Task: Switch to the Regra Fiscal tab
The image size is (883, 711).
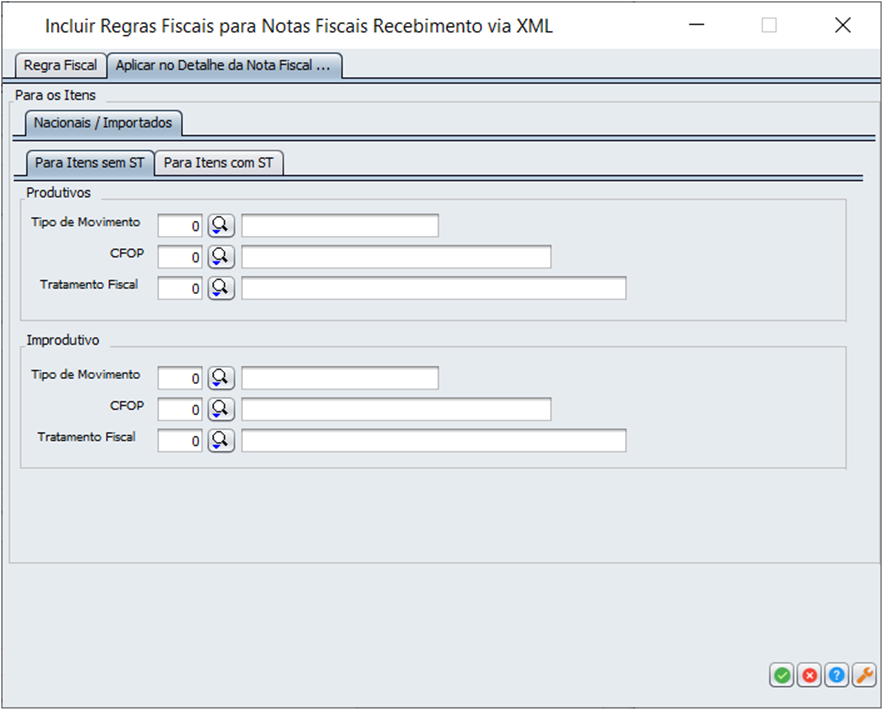Action: 60,65
